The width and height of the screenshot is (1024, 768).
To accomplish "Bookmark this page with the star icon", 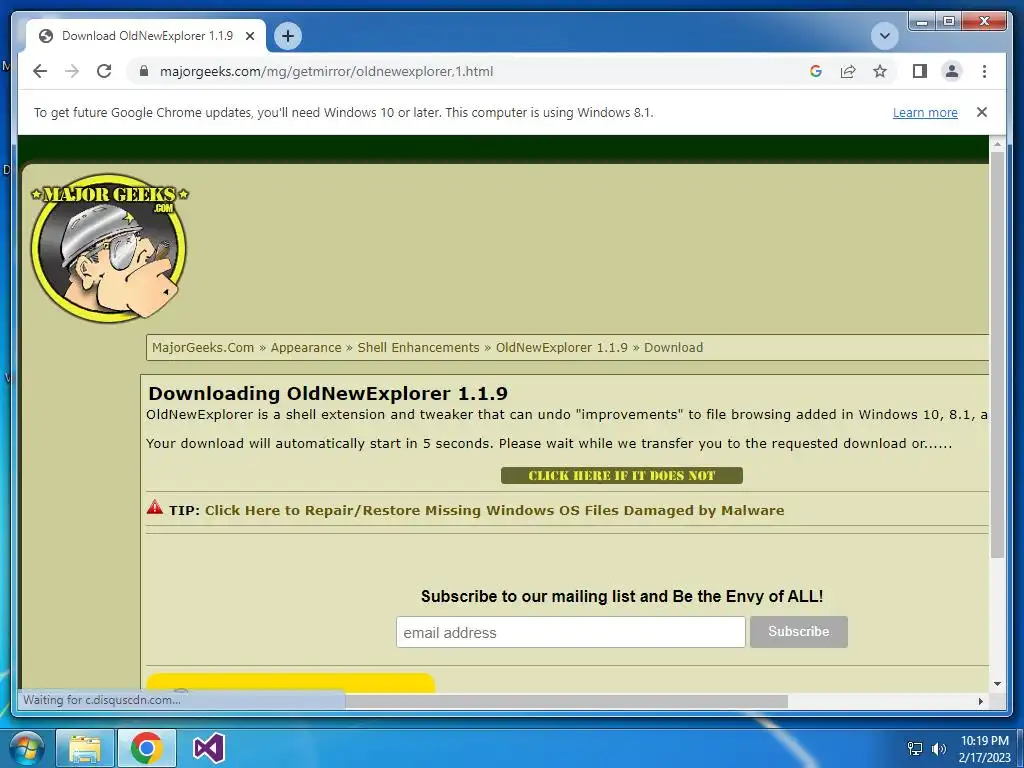I will coord(880,71).
